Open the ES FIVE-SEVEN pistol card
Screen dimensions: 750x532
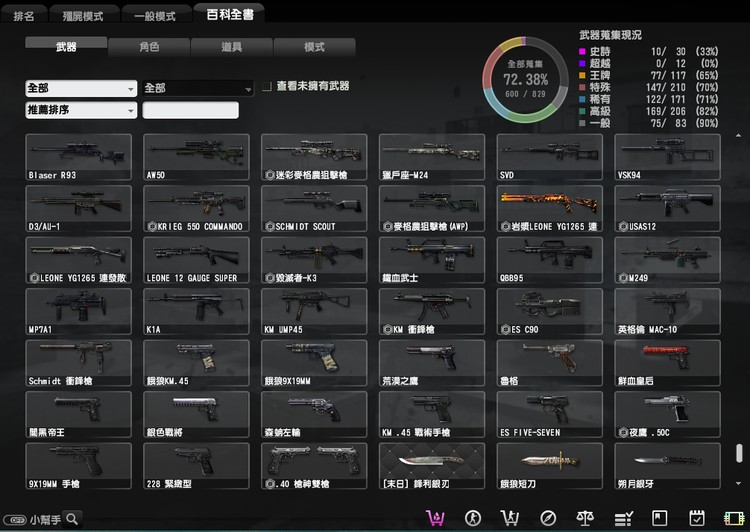tap(550, 414)
